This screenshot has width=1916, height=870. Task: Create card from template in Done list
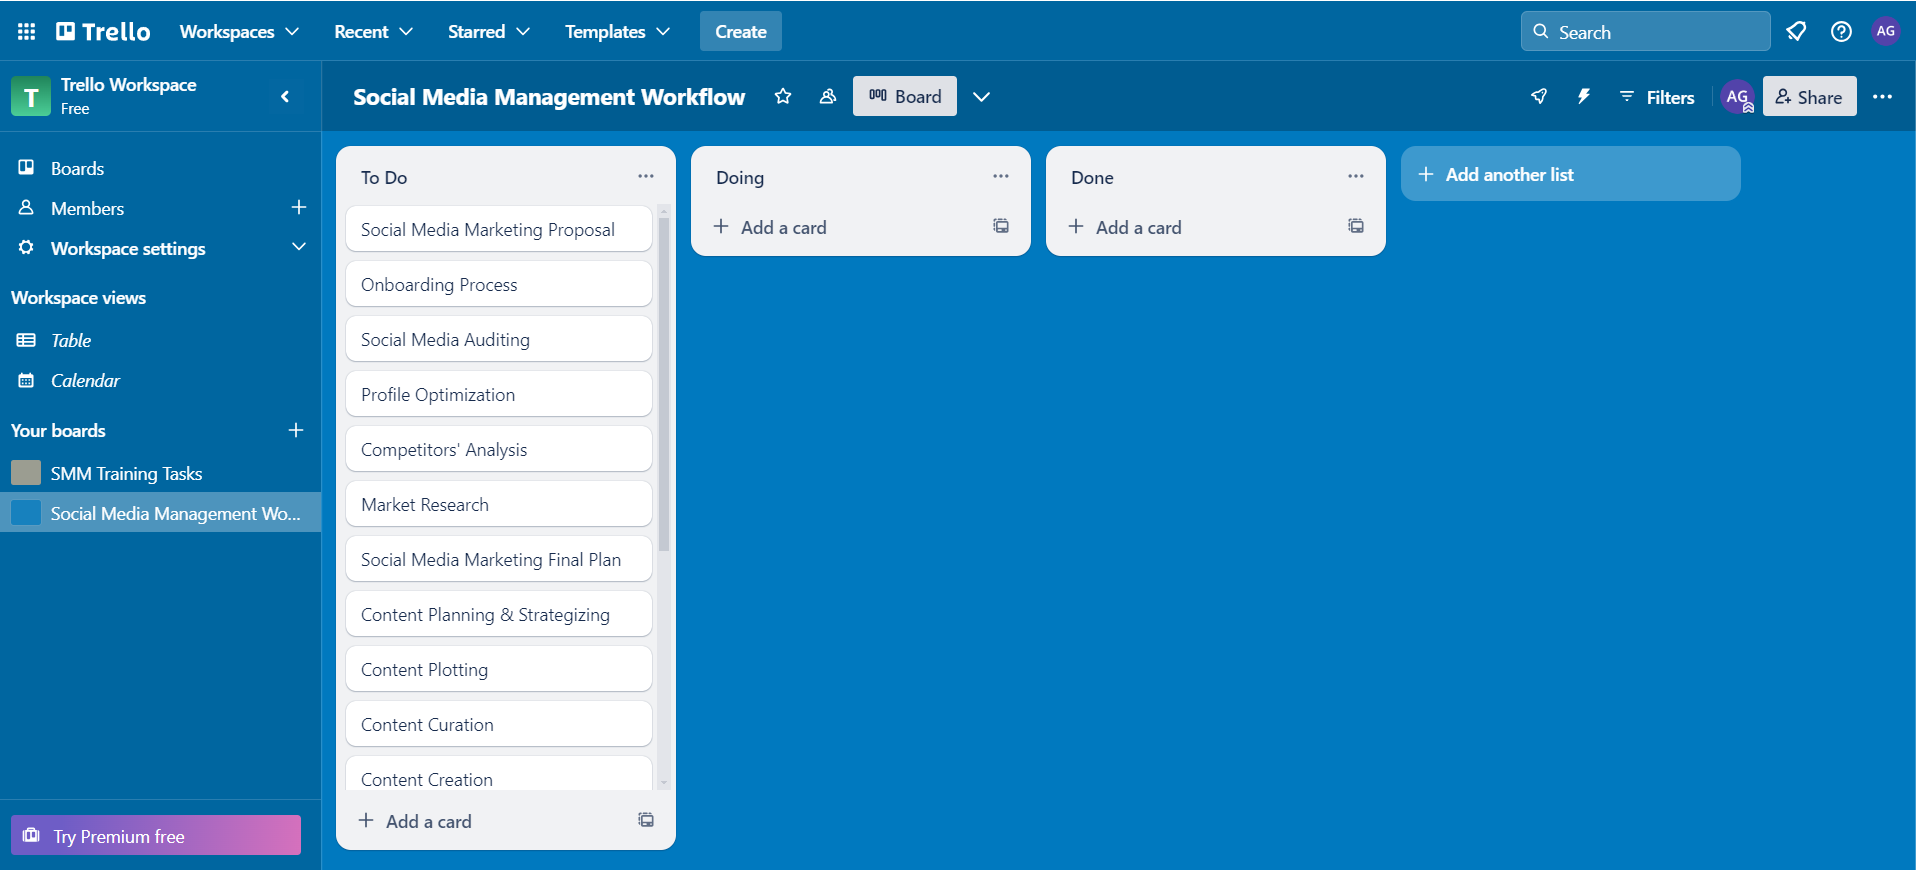[x=1356, y=226]
